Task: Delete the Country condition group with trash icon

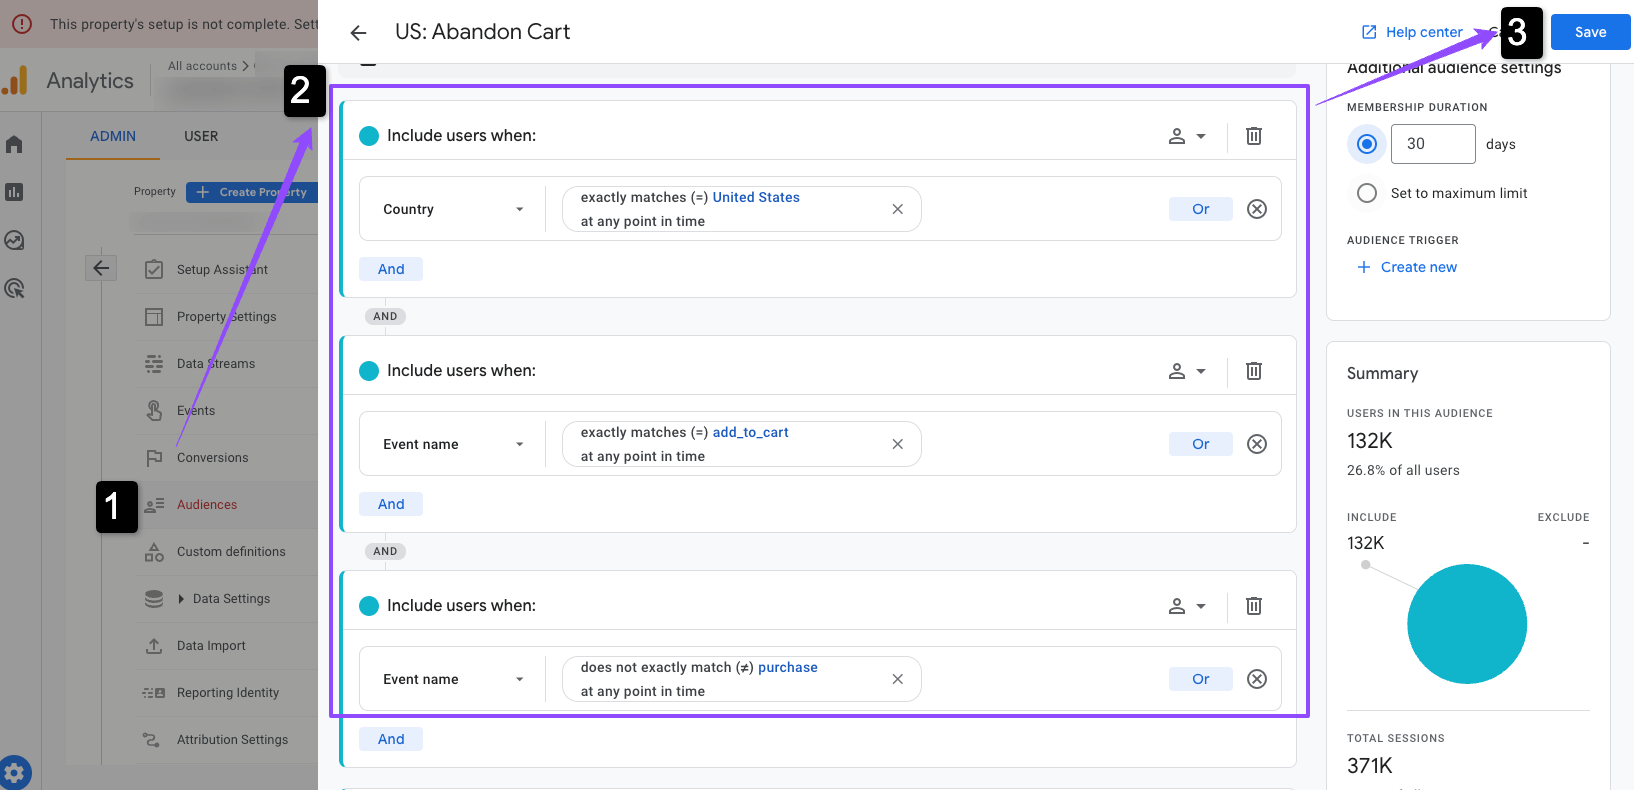Action: (x=1254, y=136)
